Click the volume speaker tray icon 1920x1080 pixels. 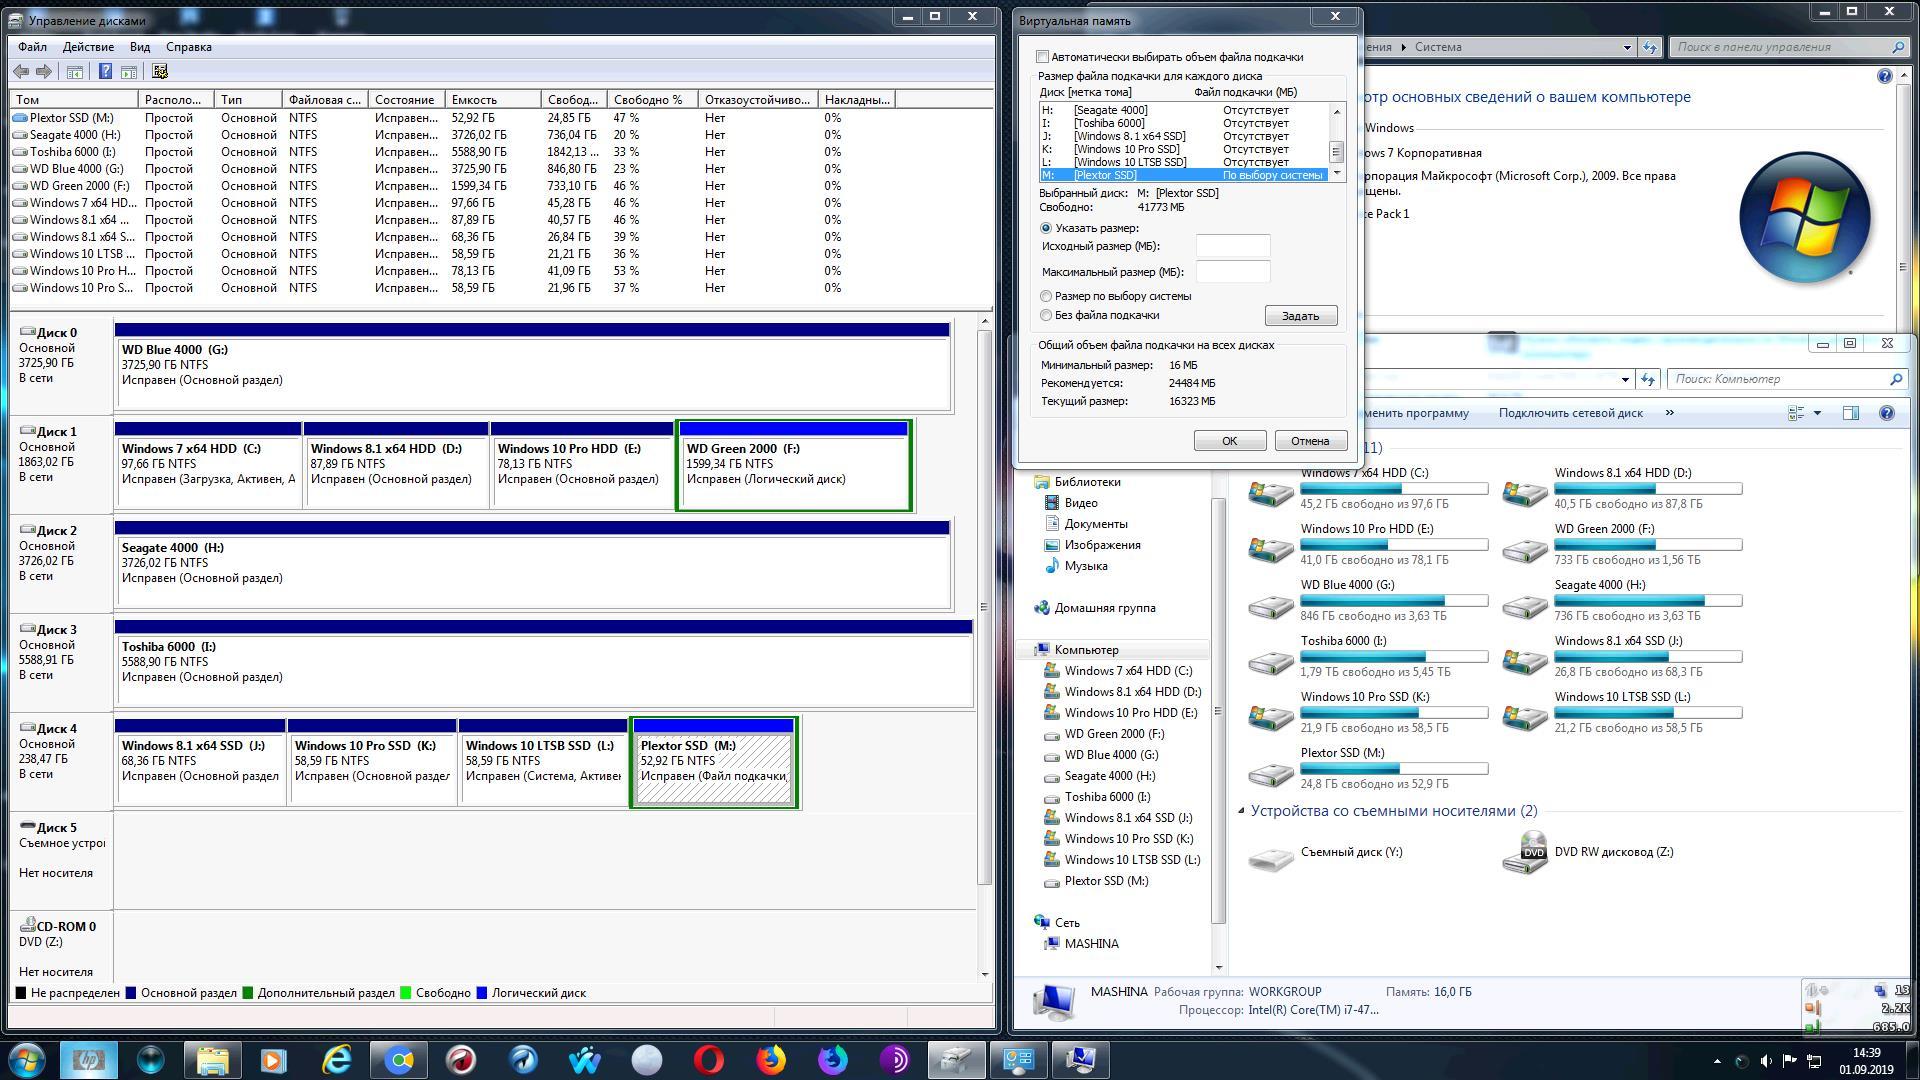[1767, 1061]
